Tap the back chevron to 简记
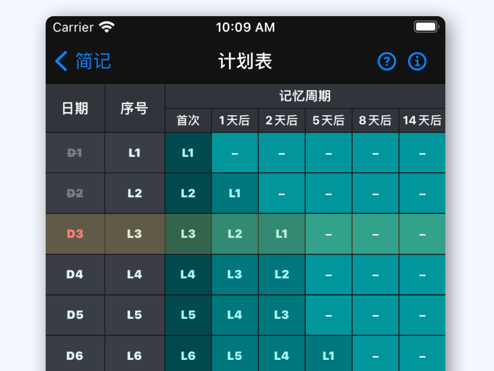The image size is (494, 371). click(61, 61)
